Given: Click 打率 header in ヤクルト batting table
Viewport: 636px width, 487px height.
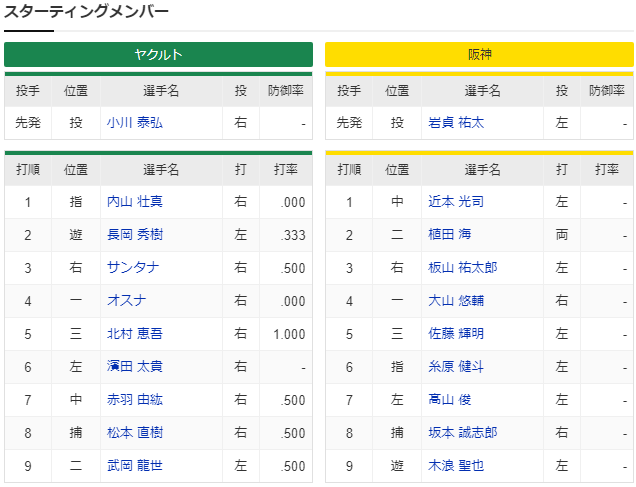Looking at the screenshot, I should tap(286, 169).
